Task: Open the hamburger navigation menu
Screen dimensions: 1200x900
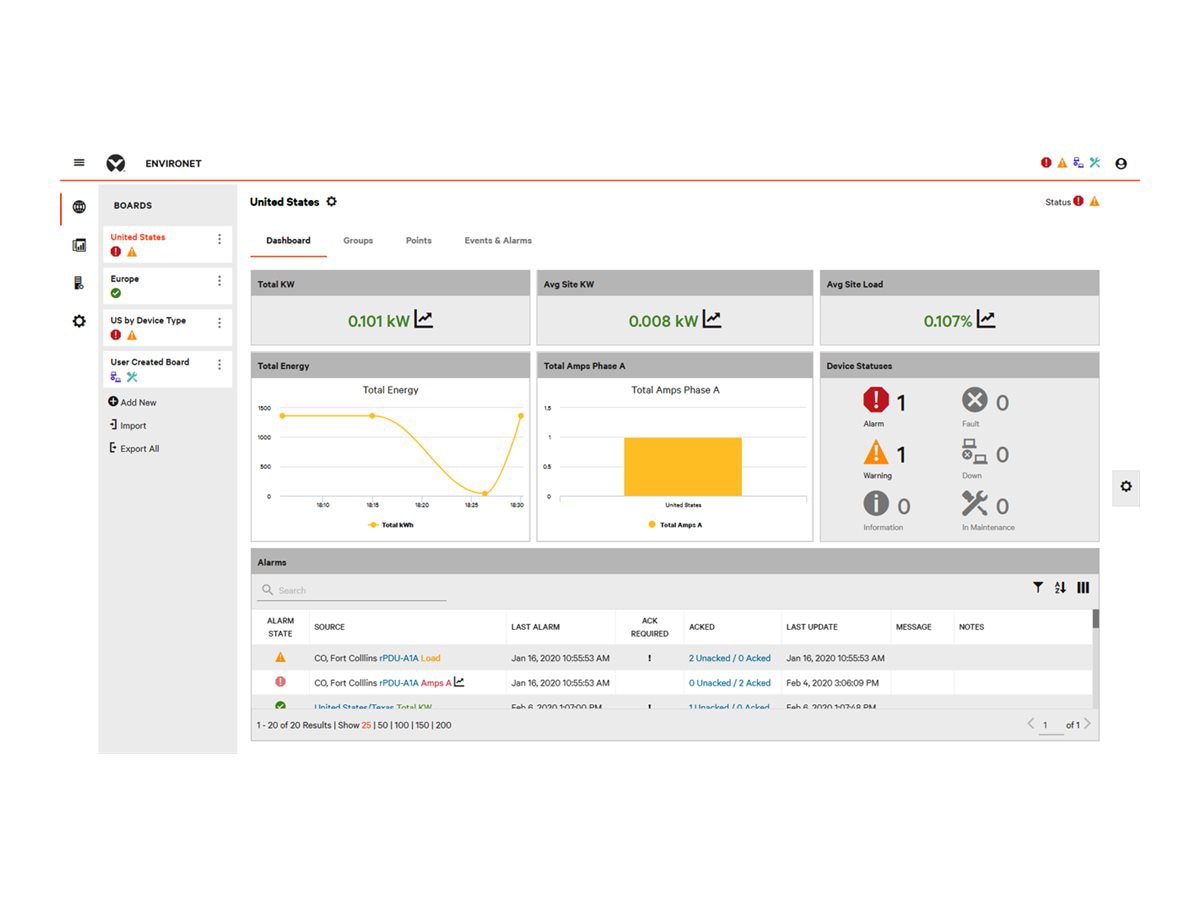Action: [79, 162]
